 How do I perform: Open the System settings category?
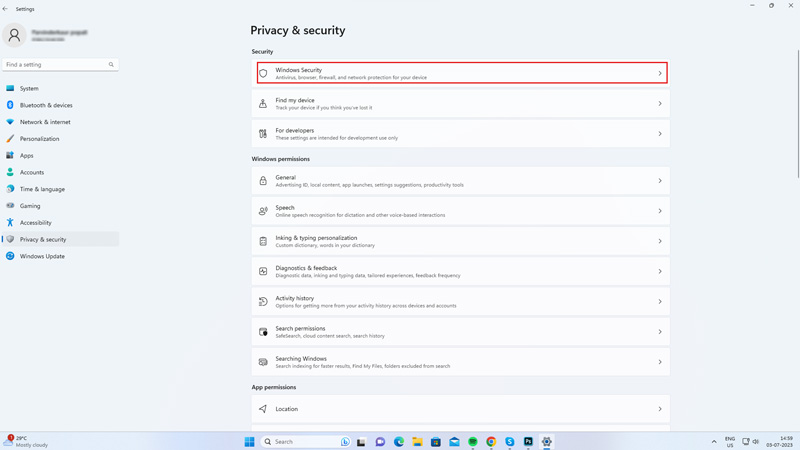click(60, 88)
